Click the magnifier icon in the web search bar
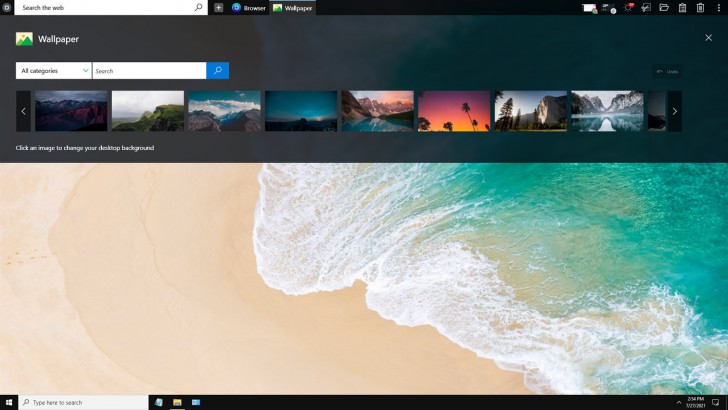The width and height of the screenshot is (728, 410). (199, 7)
